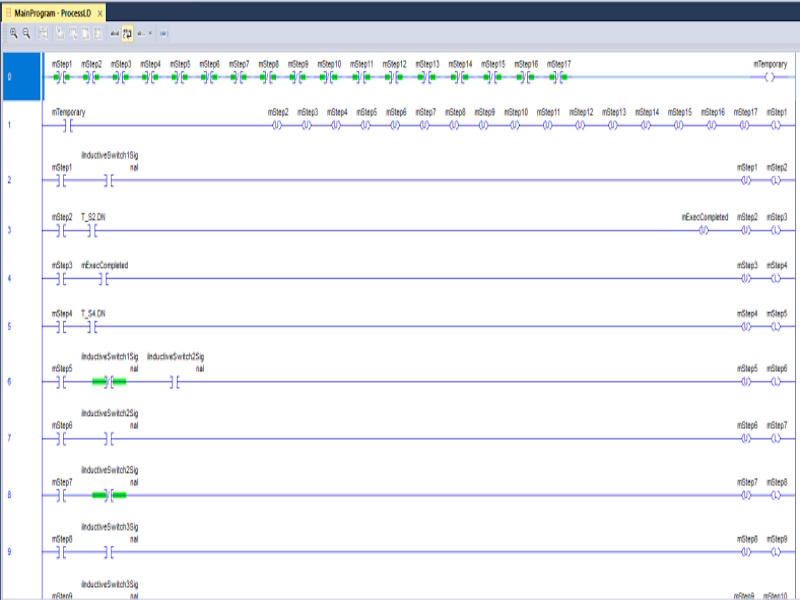
Task: Select rung number 0 header
Action: [21, 76]
